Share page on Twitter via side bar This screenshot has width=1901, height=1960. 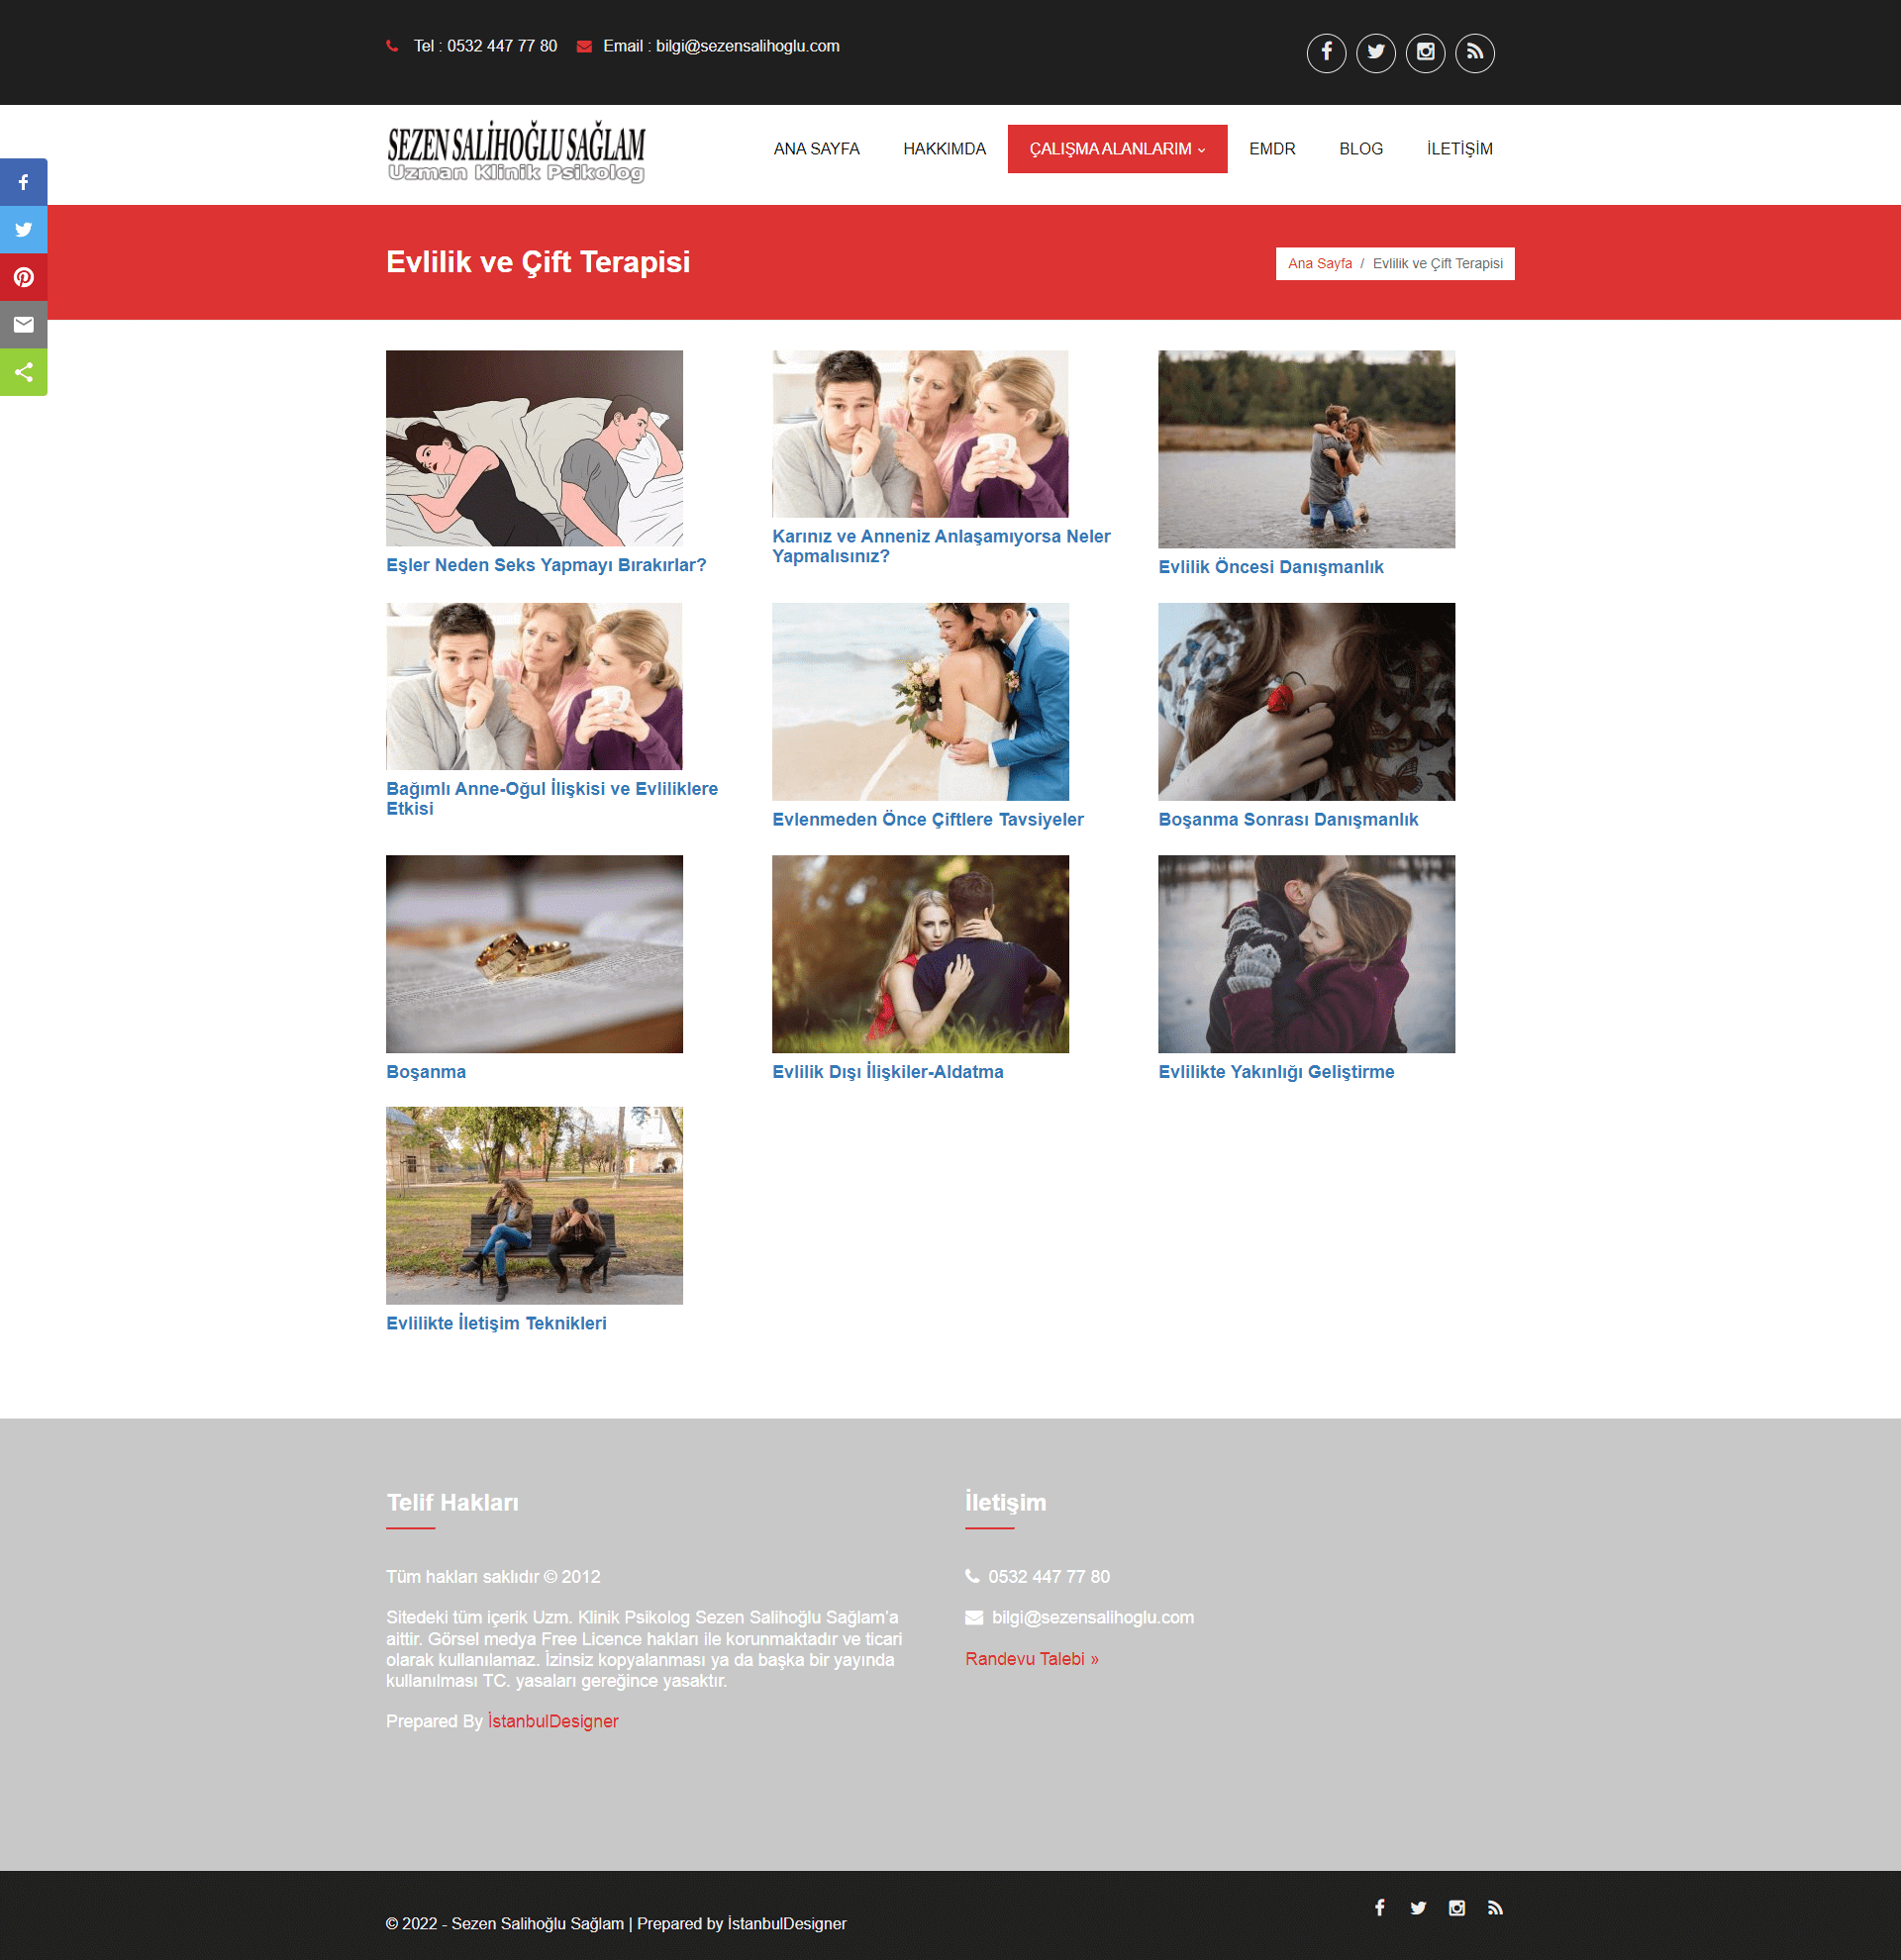24,229
